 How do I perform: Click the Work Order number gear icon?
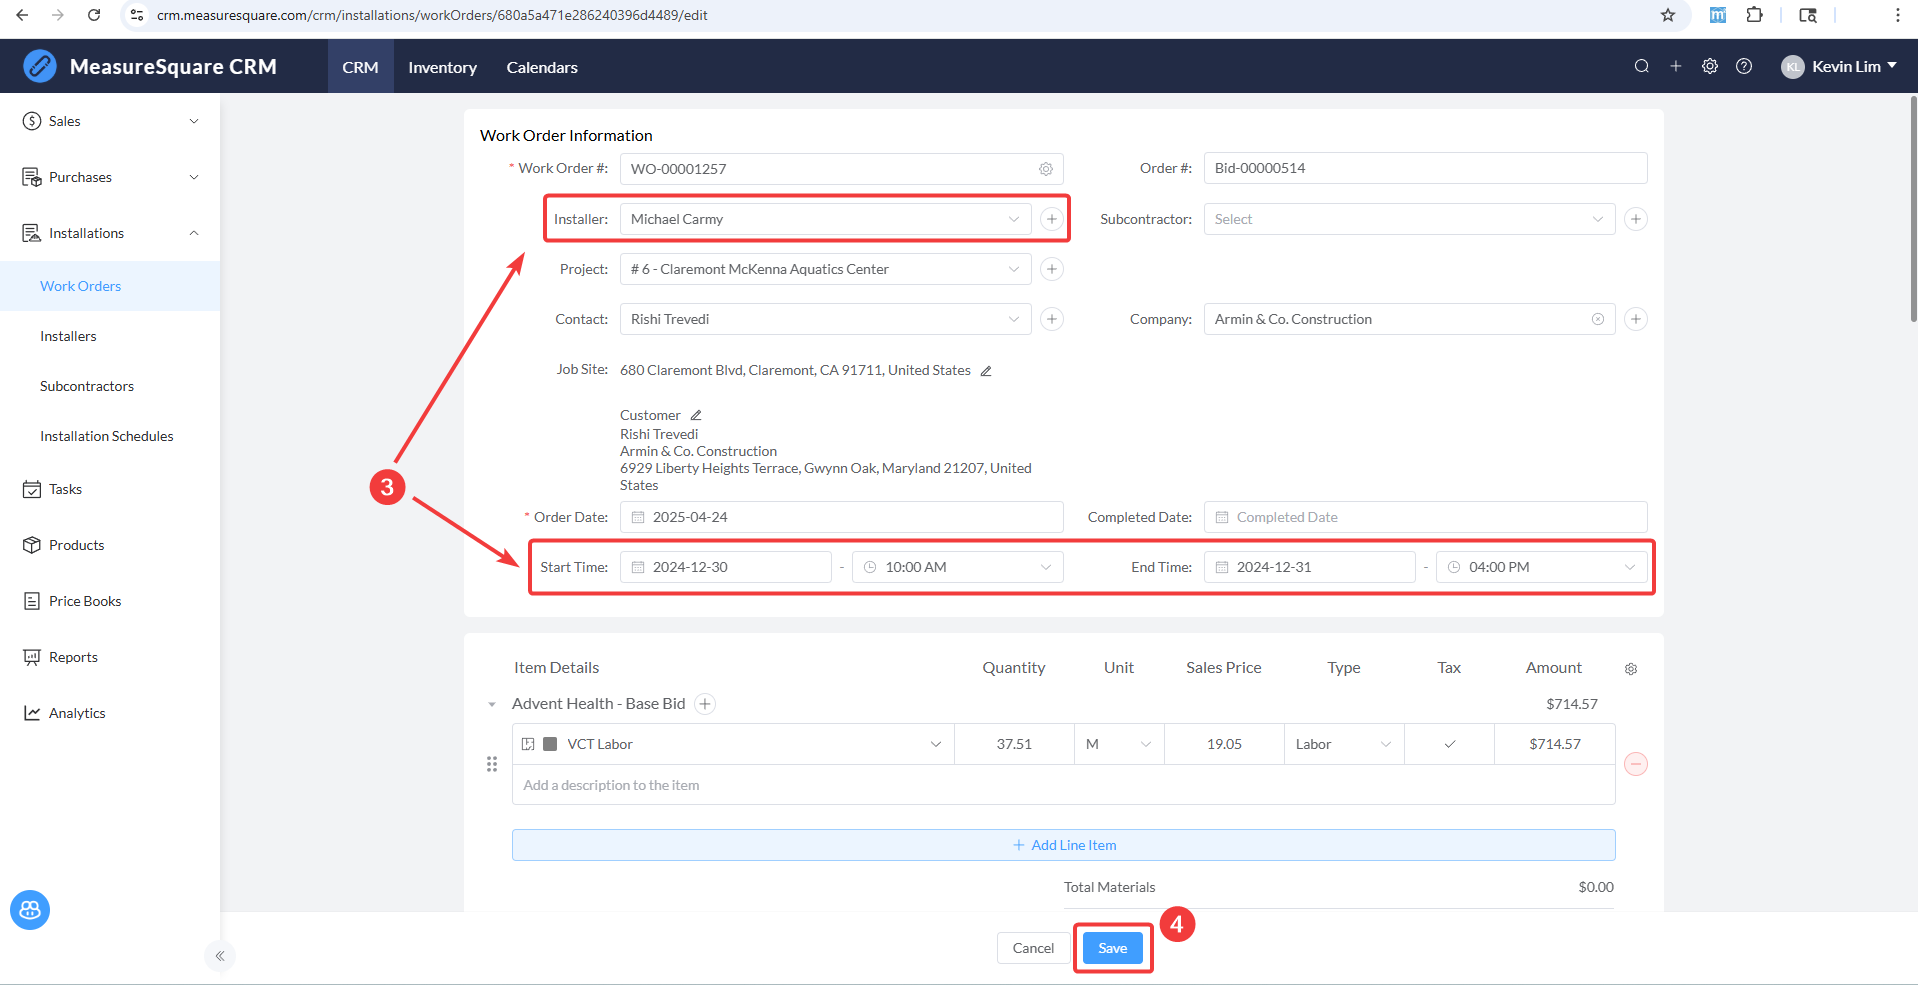[1046, 169]
